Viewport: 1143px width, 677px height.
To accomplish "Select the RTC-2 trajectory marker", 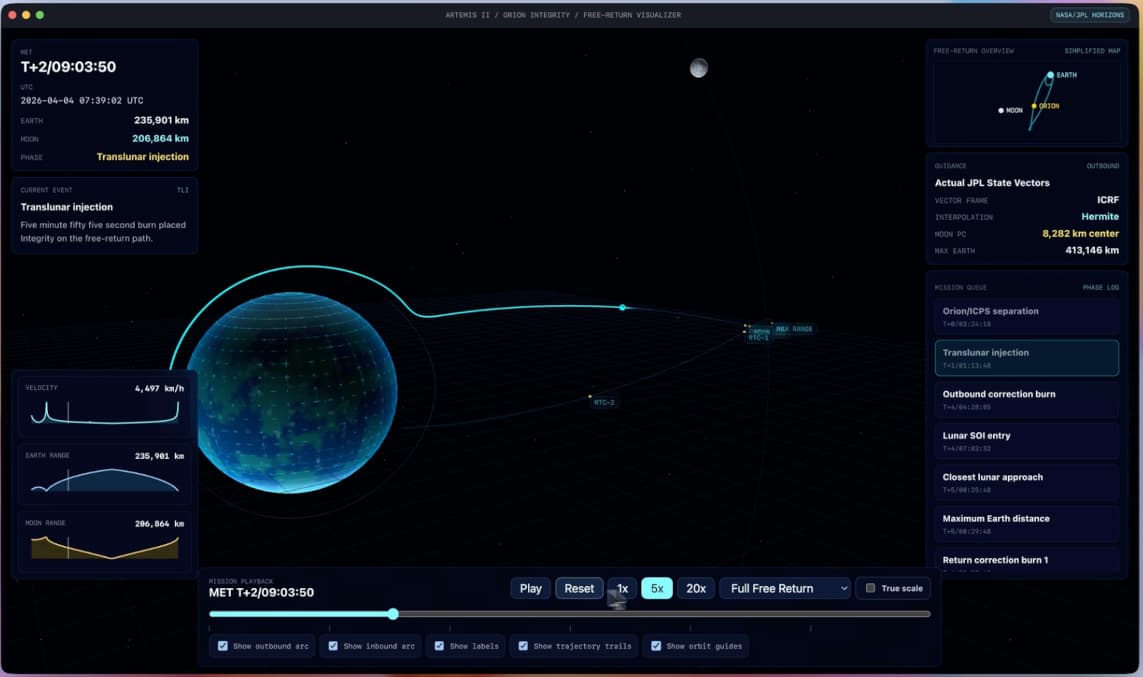I will click(x=602, y=402).
